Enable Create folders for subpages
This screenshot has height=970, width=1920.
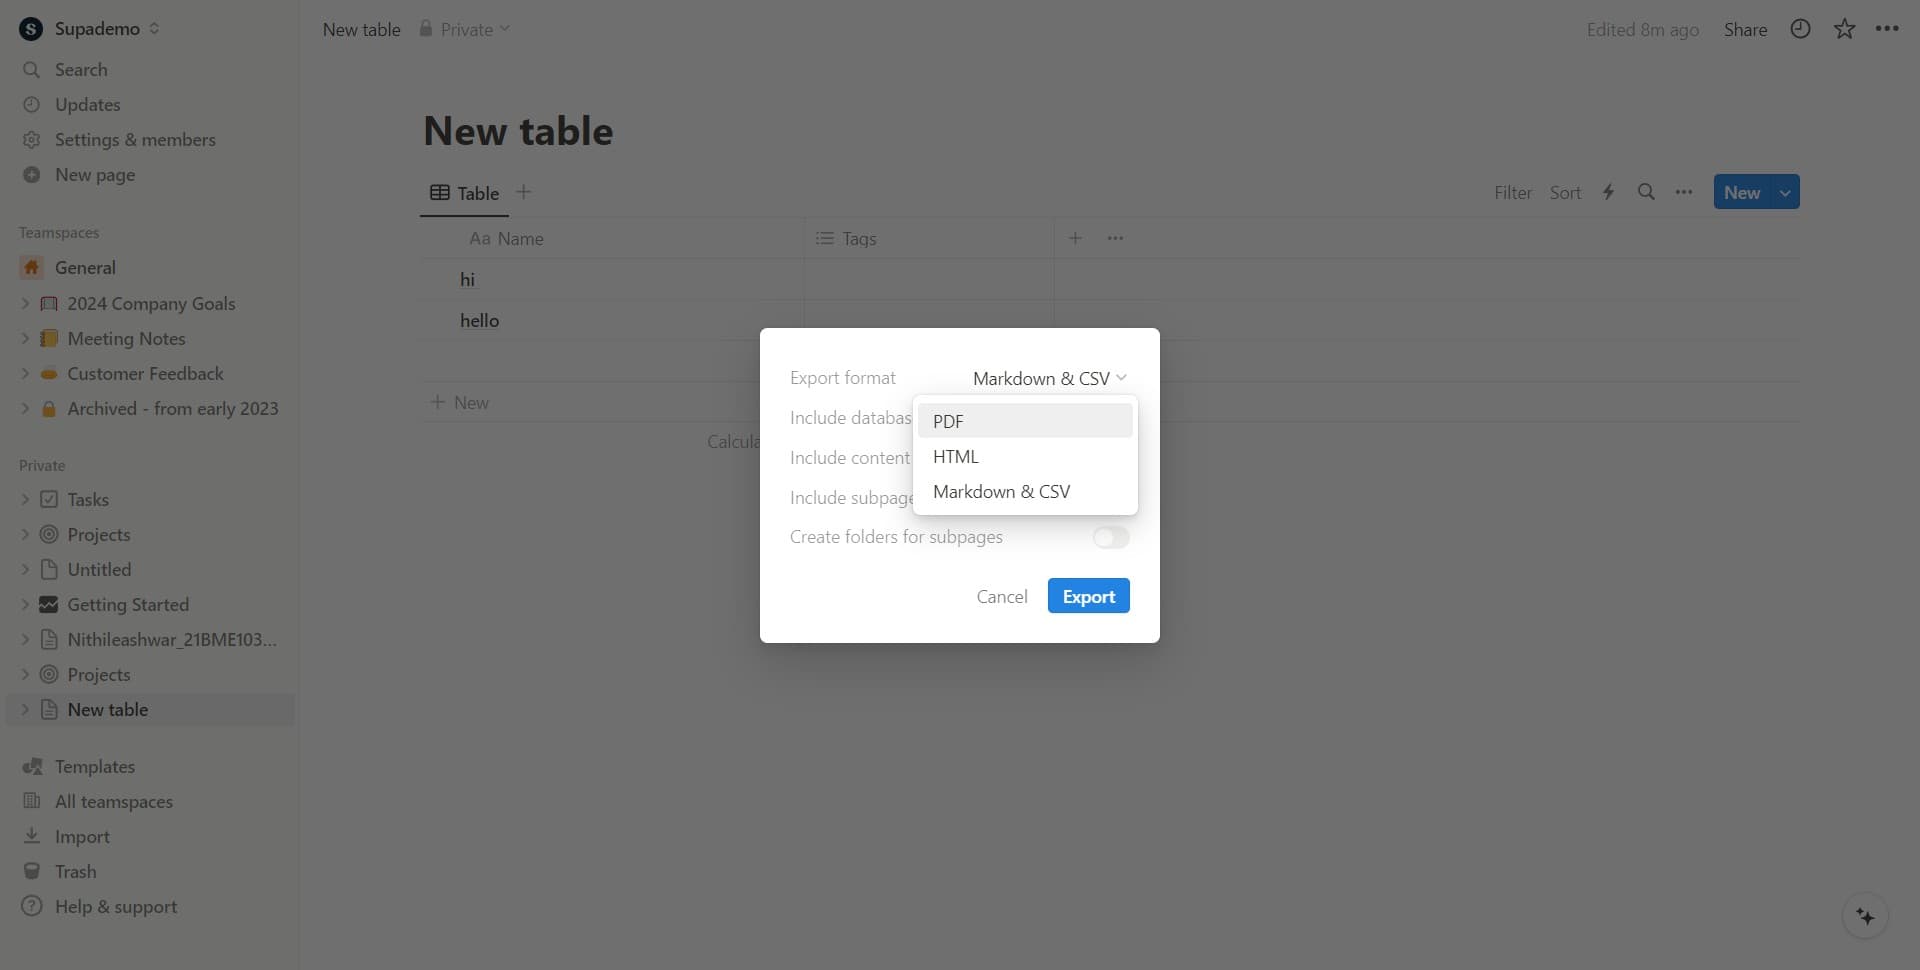(x=1109, y=537)
